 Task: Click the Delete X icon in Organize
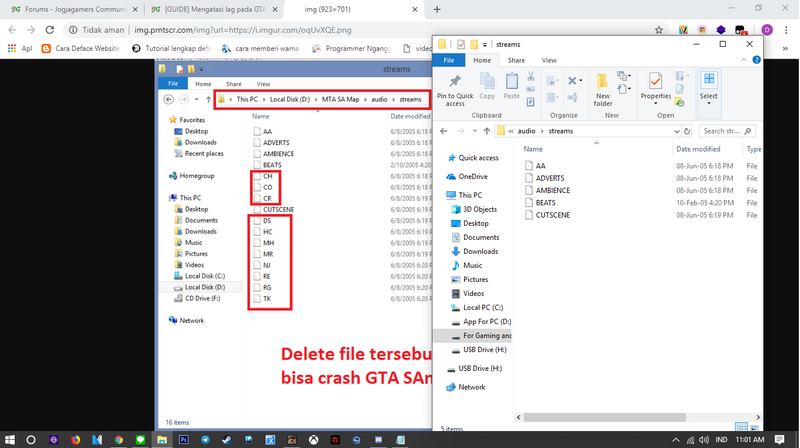(572, 81)
